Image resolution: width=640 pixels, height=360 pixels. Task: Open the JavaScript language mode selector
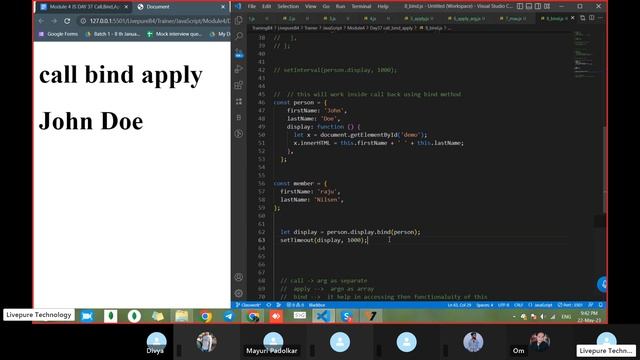pyautogui.click(x=540, y=305)
